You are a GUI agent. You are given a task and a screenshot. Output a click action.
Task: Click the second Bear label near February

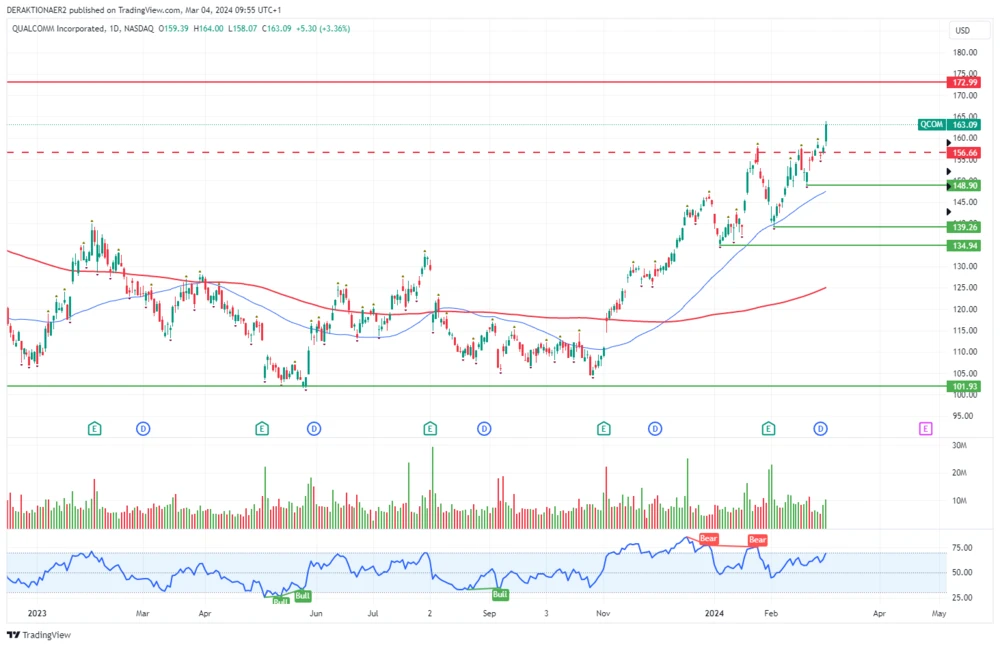click(757, 539)
